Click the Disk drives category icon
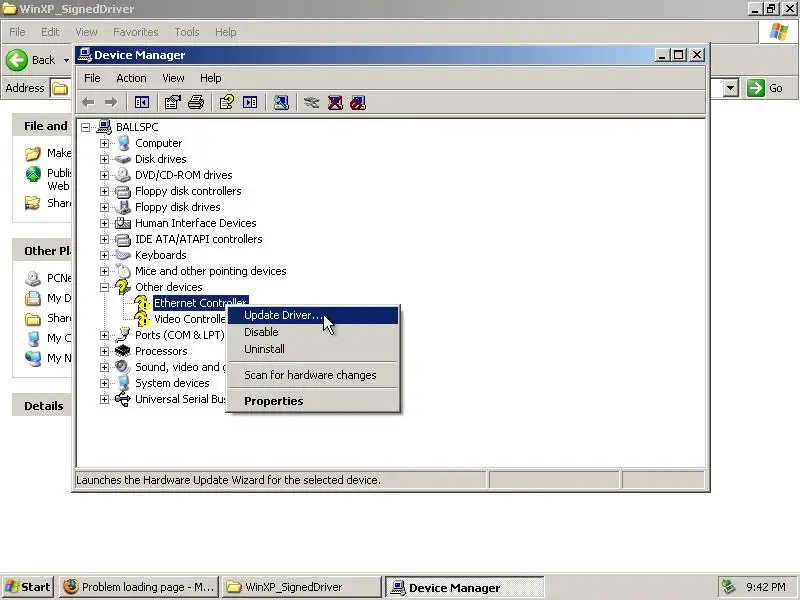Image resolution: width=800 pixels, height=600 pixels. point(123,159)
